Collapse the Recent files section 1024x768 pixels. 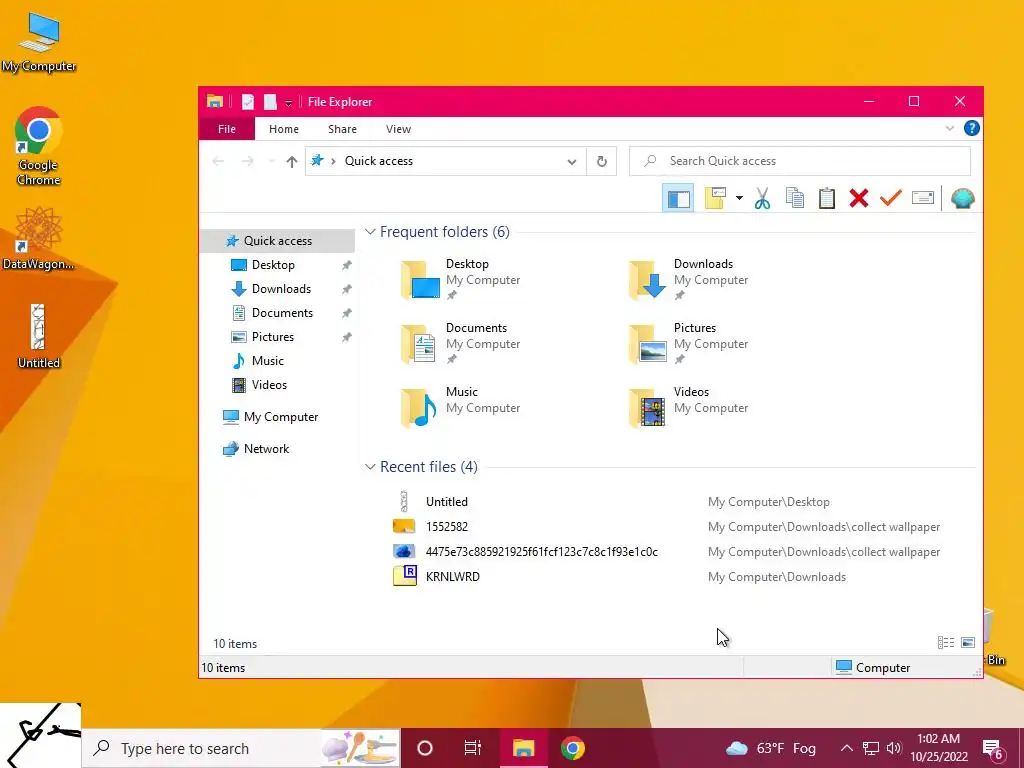pos(370,467)
